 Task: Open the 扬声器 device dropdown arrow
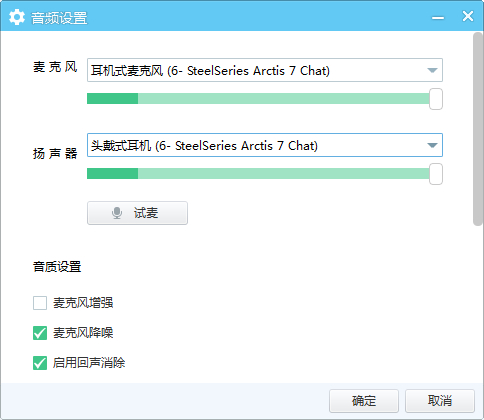point(432,145)
